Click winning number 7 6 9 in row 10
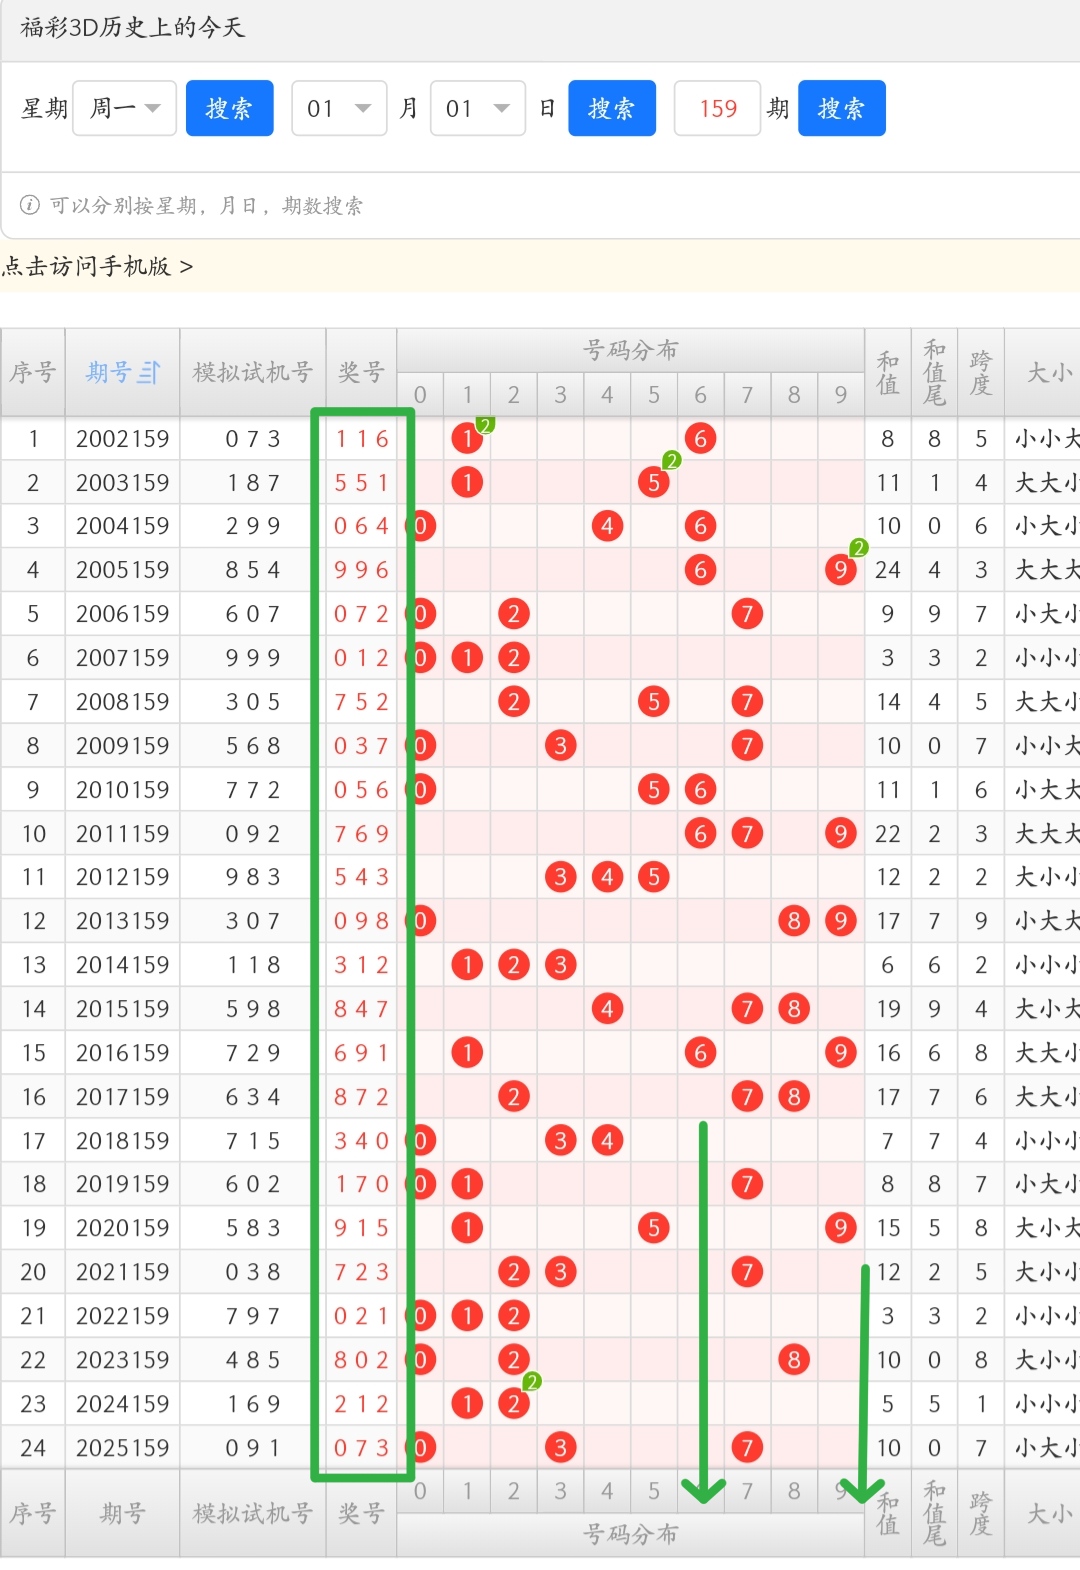 tap(361, 834)
